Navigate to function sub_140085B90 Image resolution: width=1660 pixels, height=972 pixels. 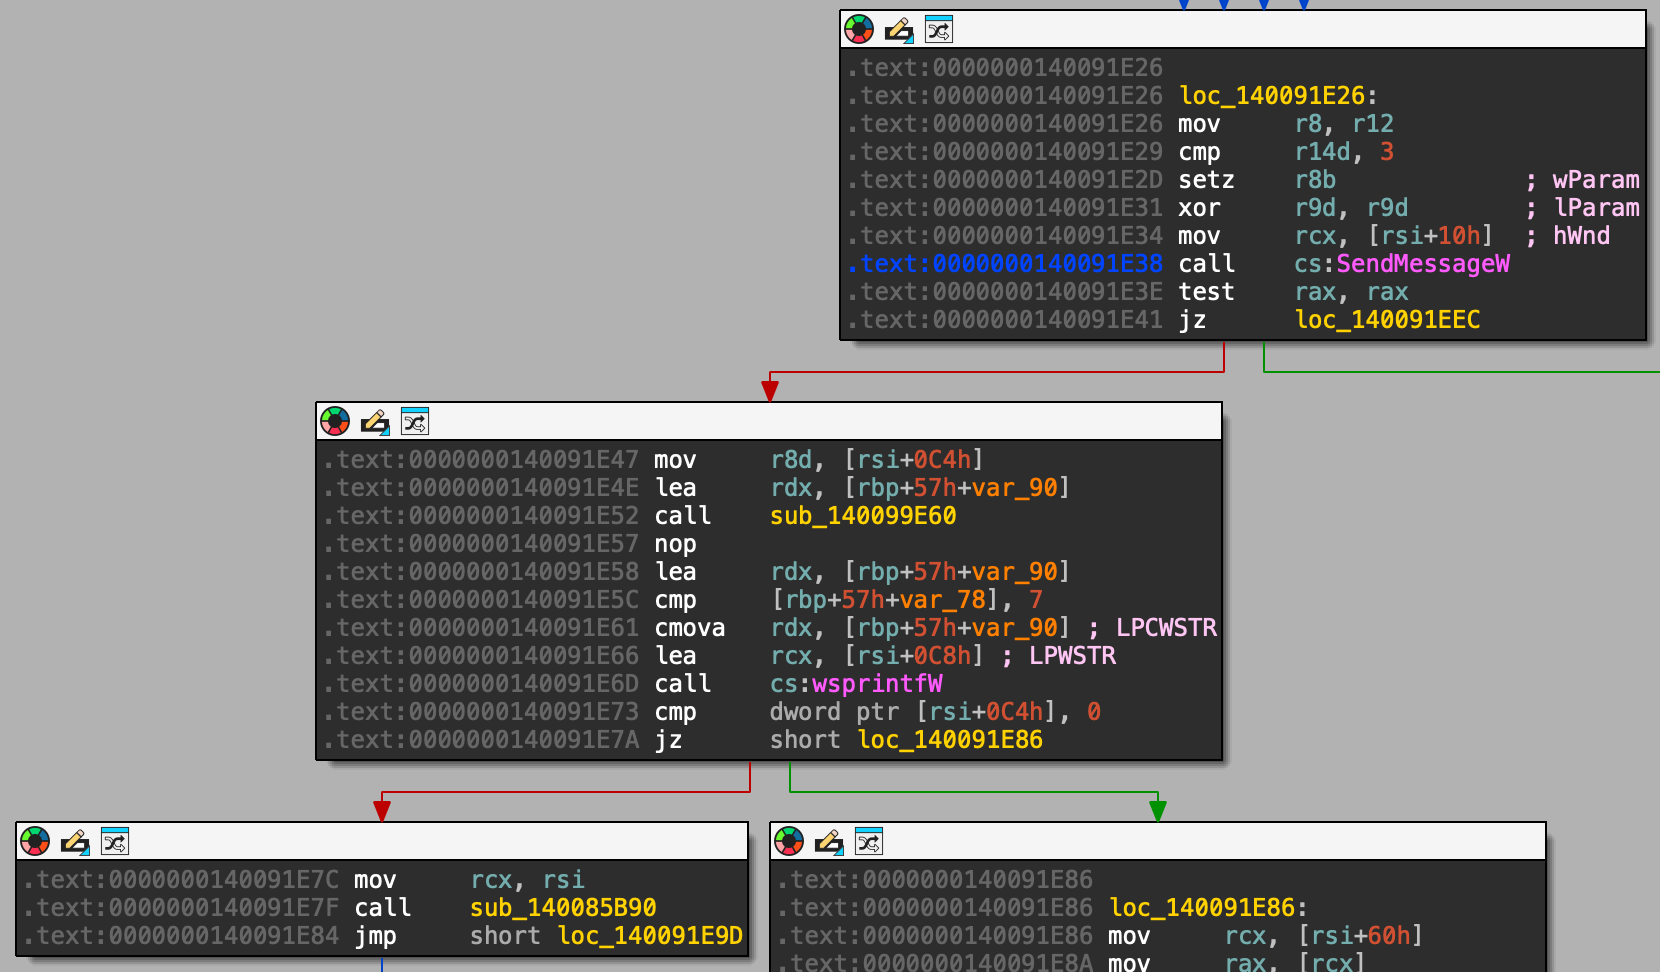point(563,908)
